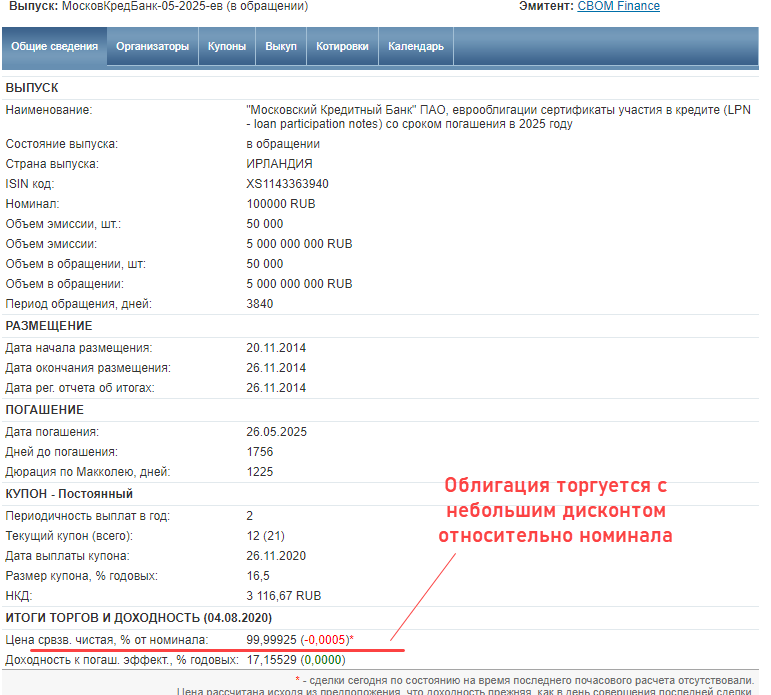
Task: Open the Календарь tab
Action: pos(416,46)
